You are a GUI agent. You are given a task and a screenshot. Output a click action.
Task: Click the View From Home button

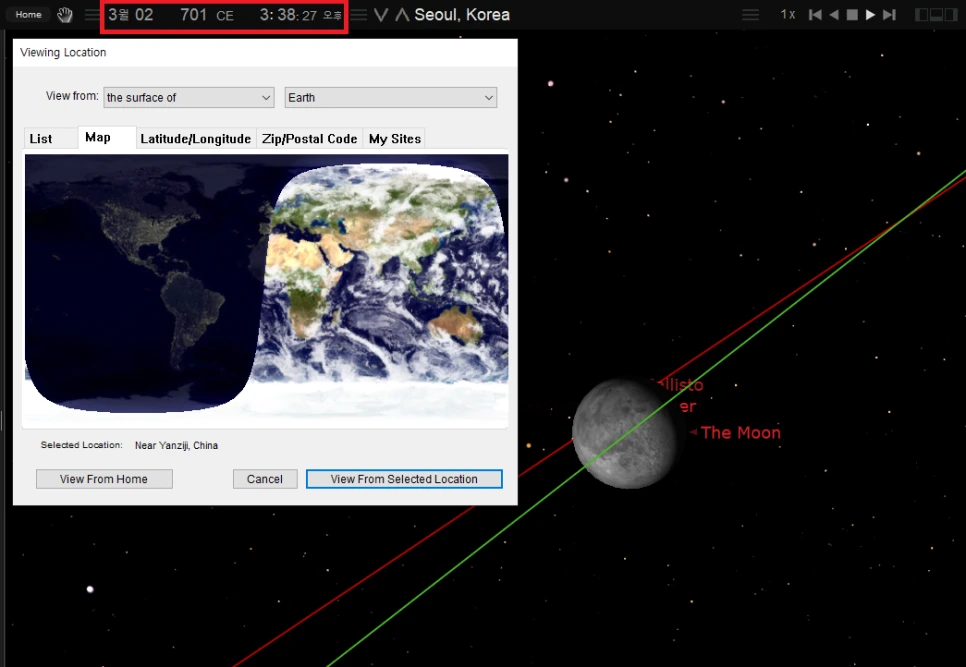(103, 479)
